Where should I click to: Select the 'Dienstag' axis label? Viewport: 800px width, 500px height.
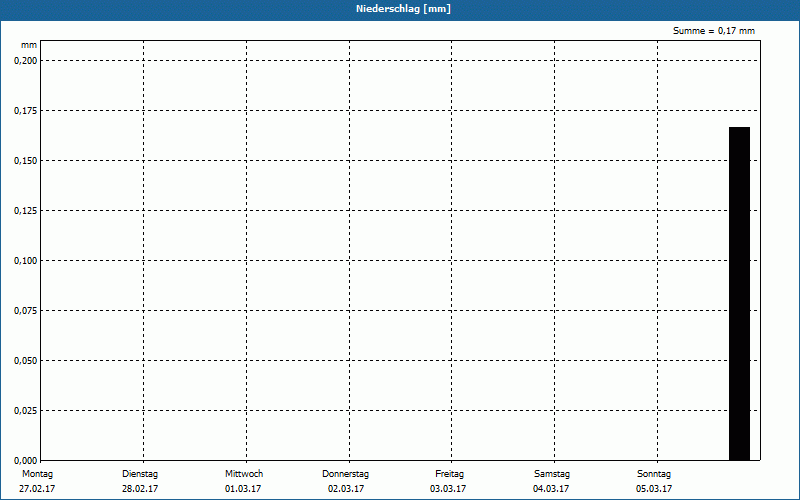coord(140,474)
